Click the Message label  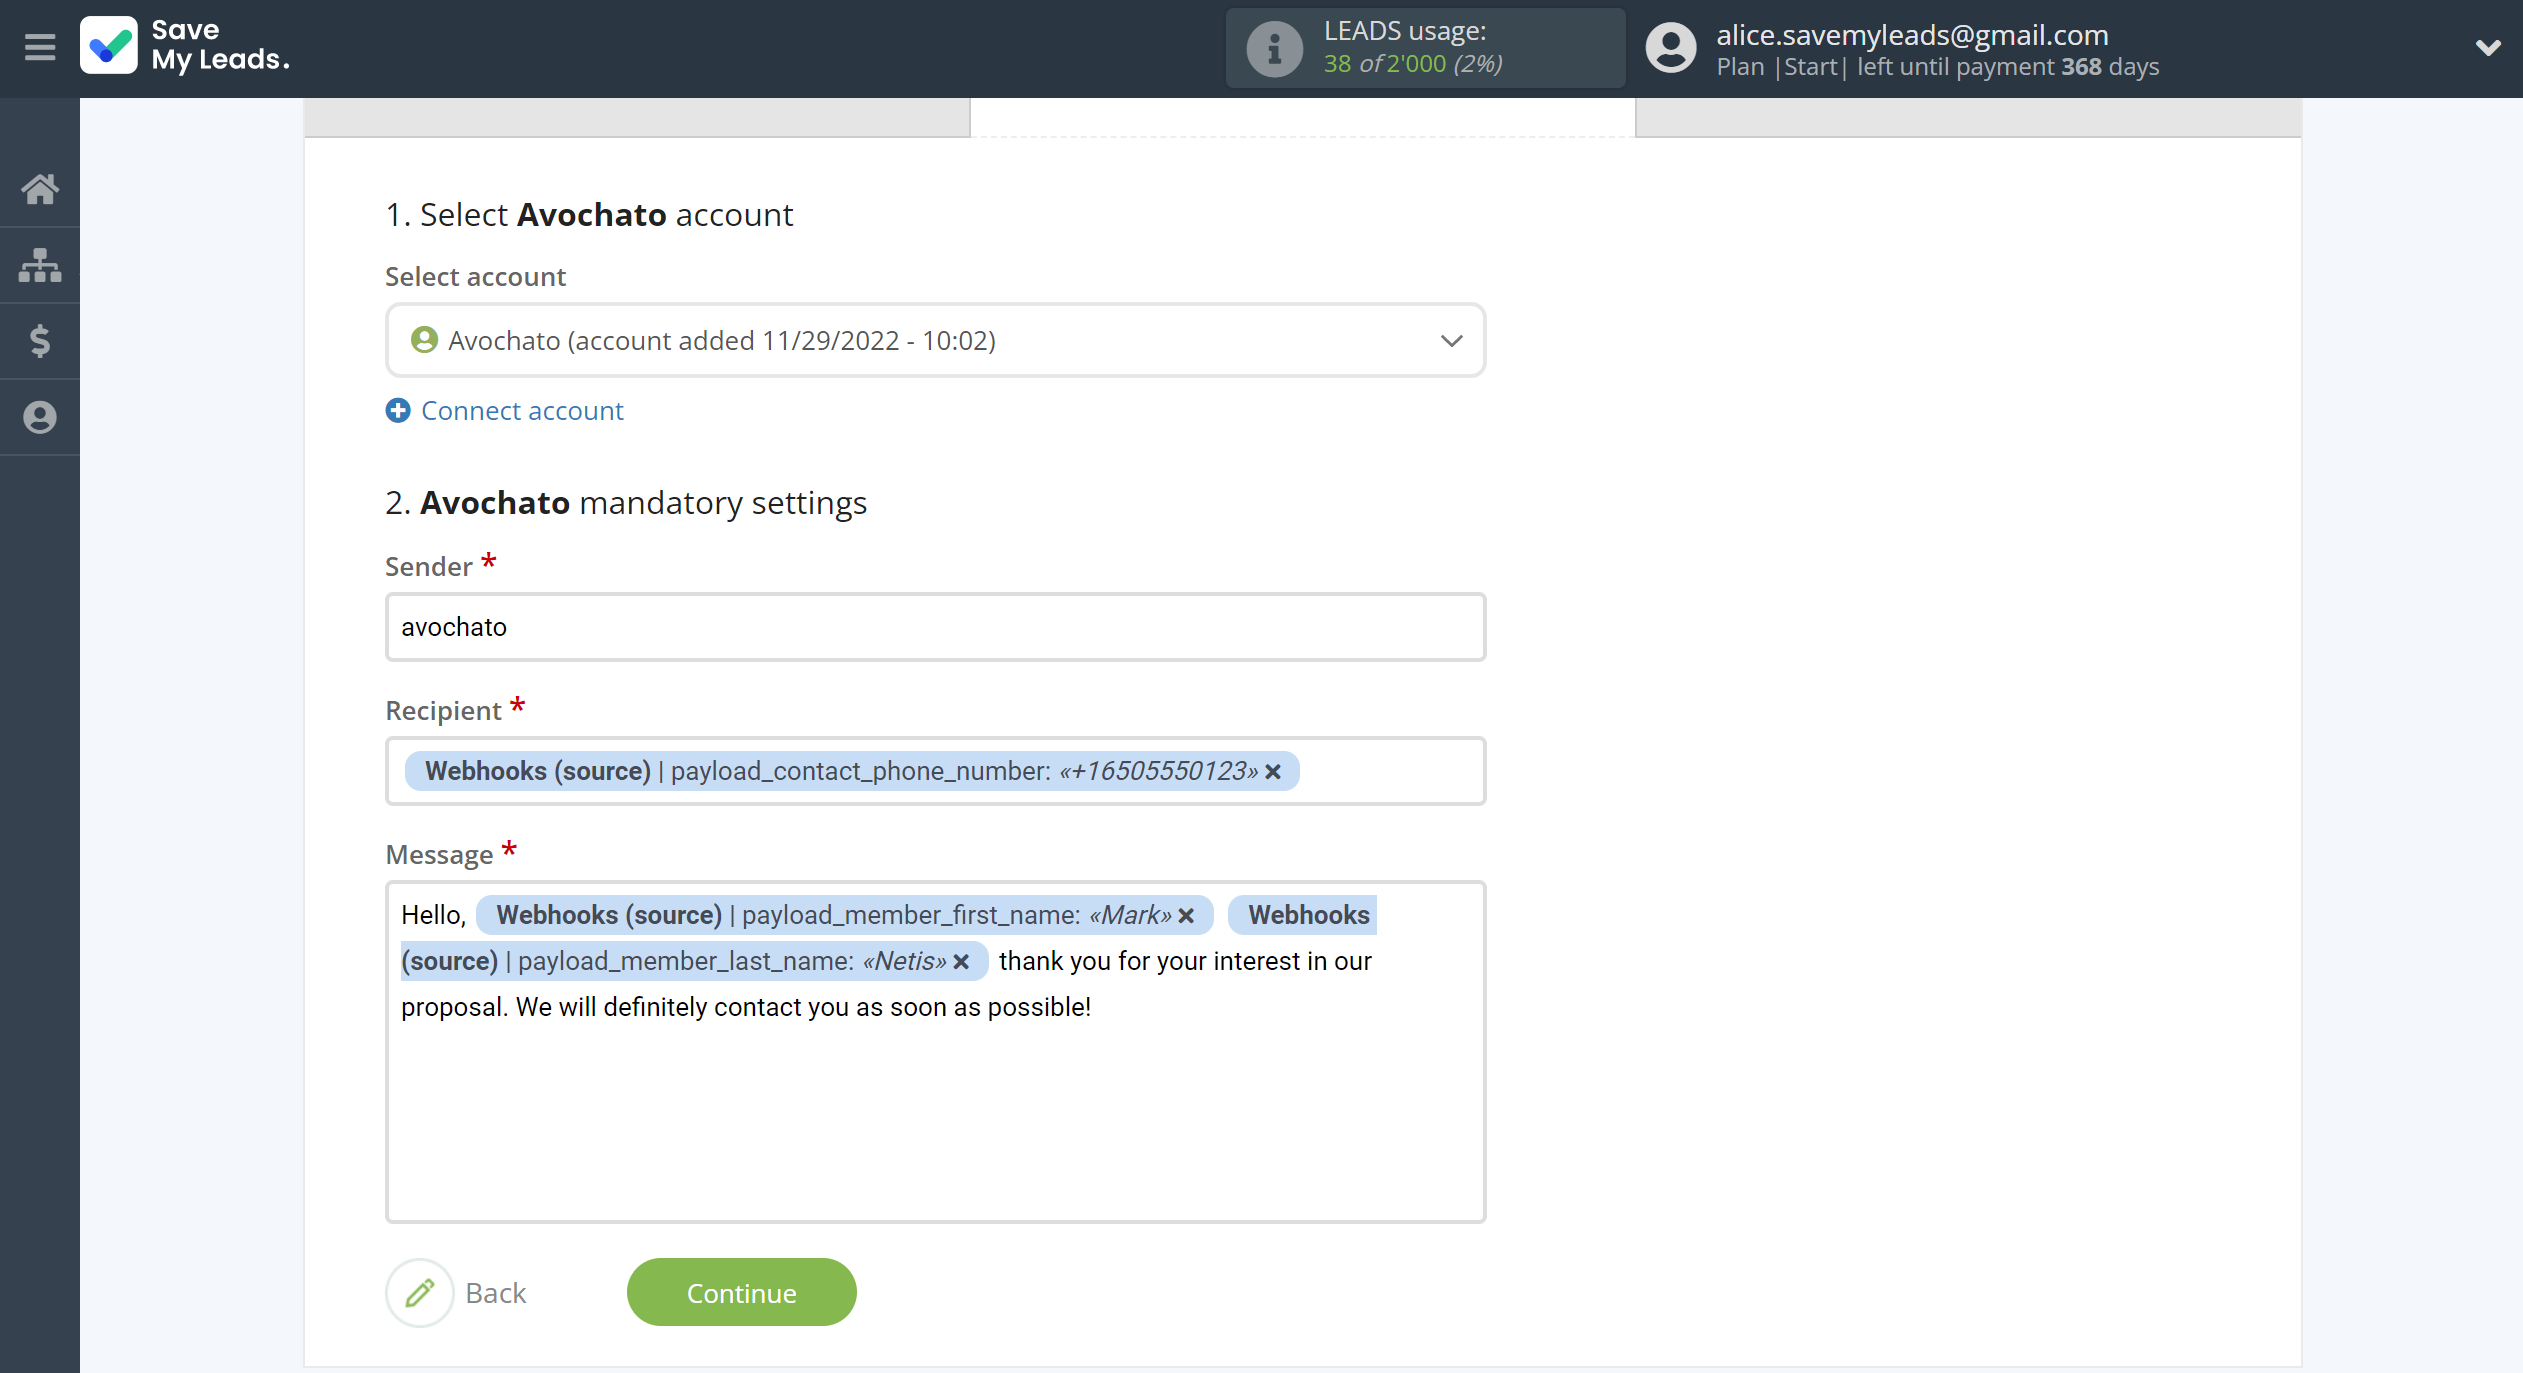coord(440,854)
